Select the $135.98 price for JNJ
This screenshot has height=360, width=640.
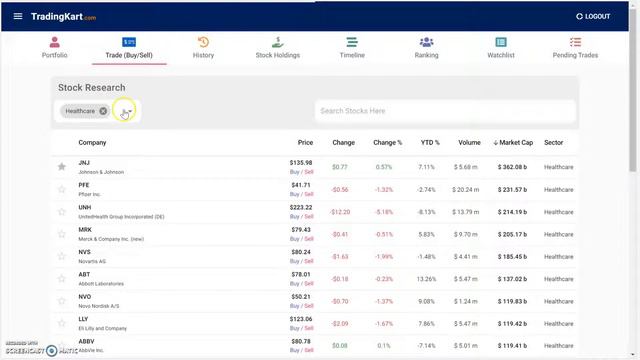[301, 162]
